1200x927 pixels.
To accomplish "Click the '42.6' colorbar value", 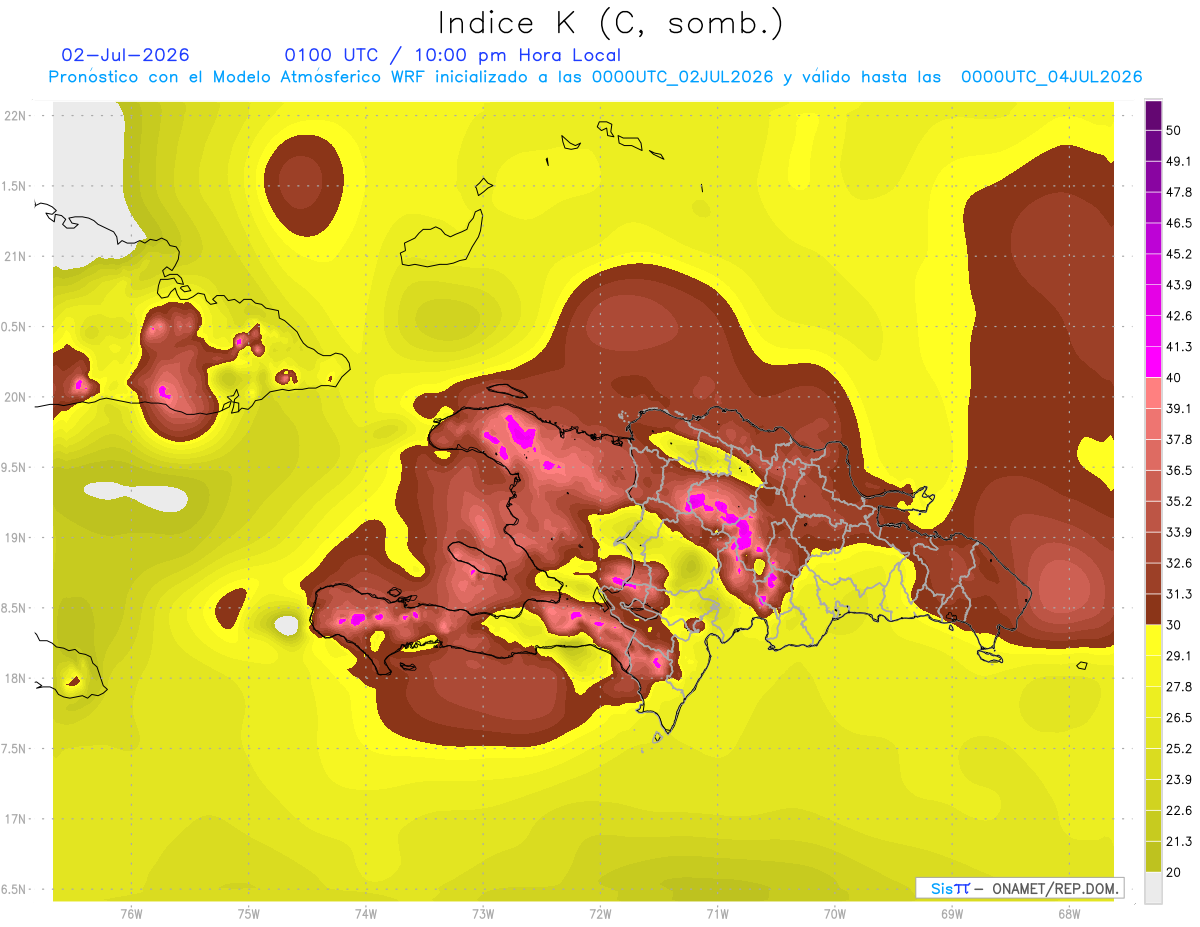I will [1179, 316].
